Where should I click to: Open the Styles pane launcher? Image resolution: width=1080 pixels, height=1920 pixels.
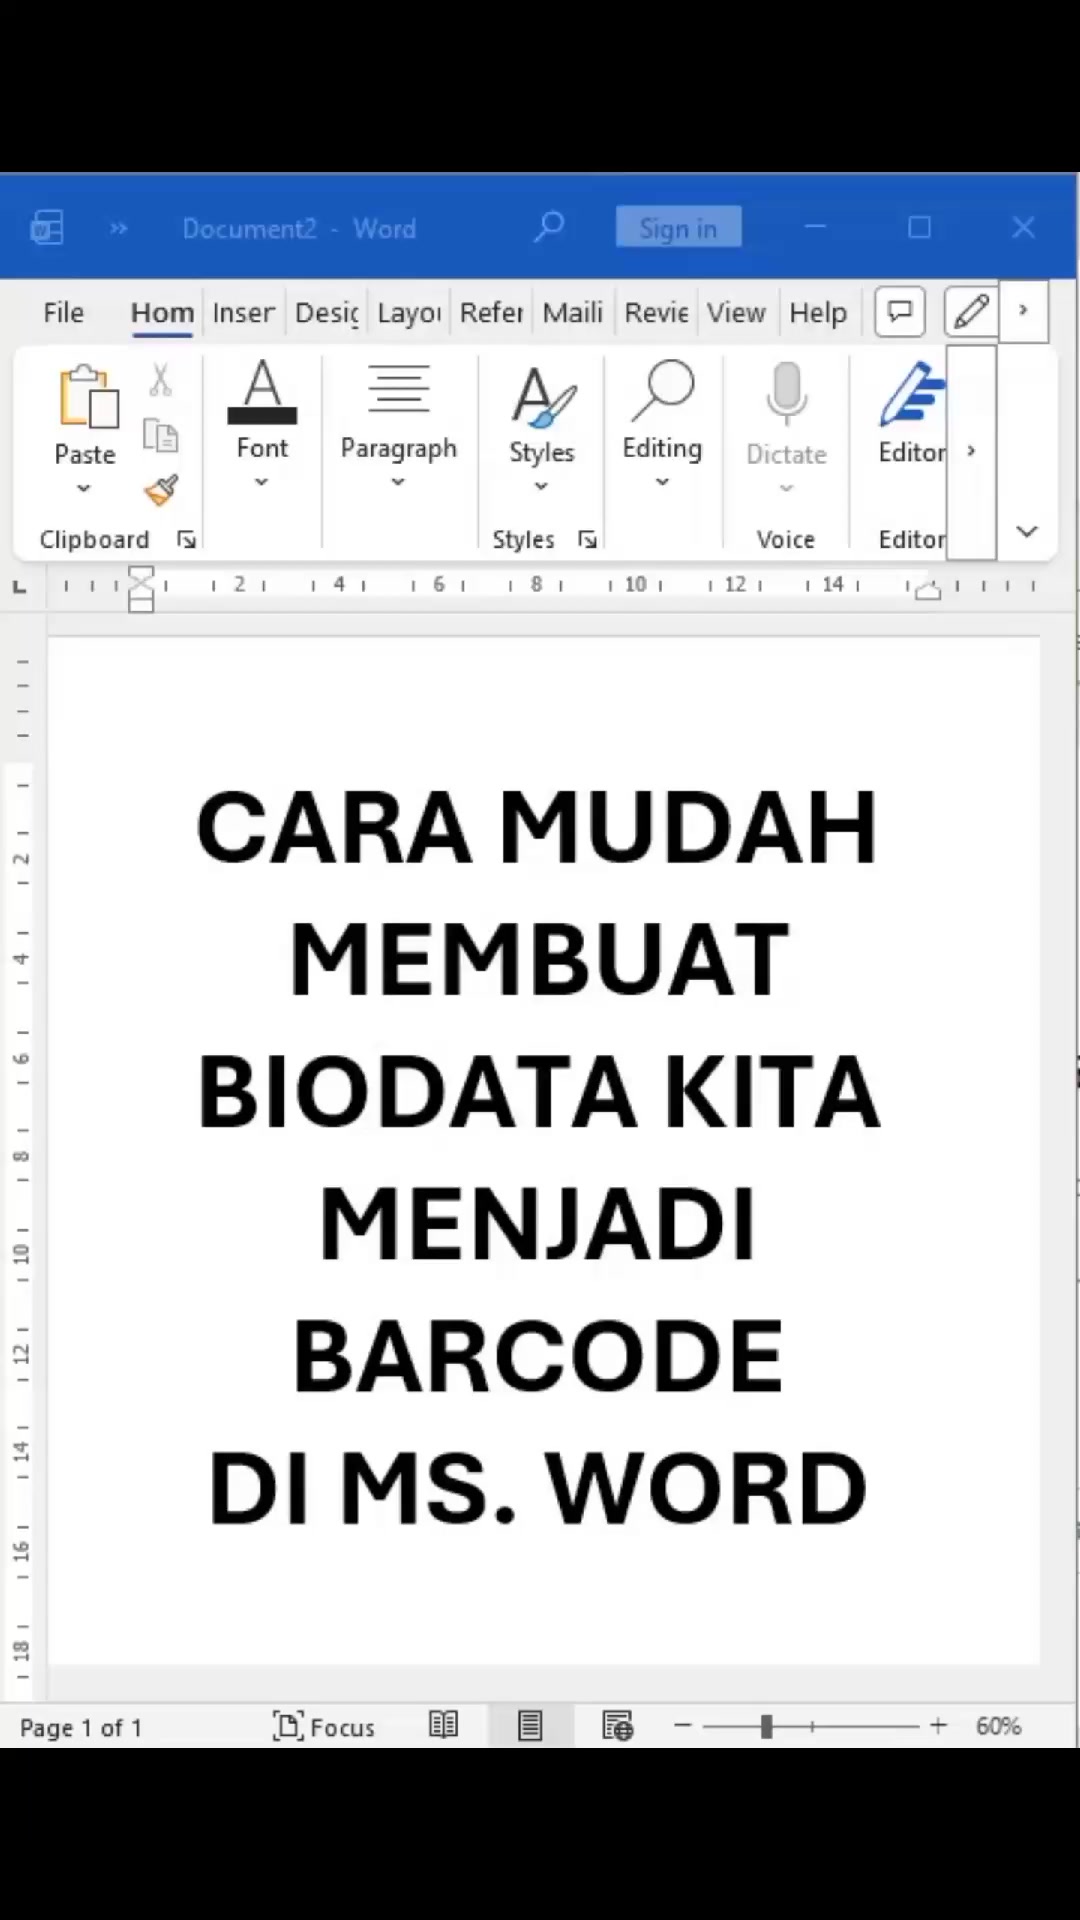tap(588, 540)
